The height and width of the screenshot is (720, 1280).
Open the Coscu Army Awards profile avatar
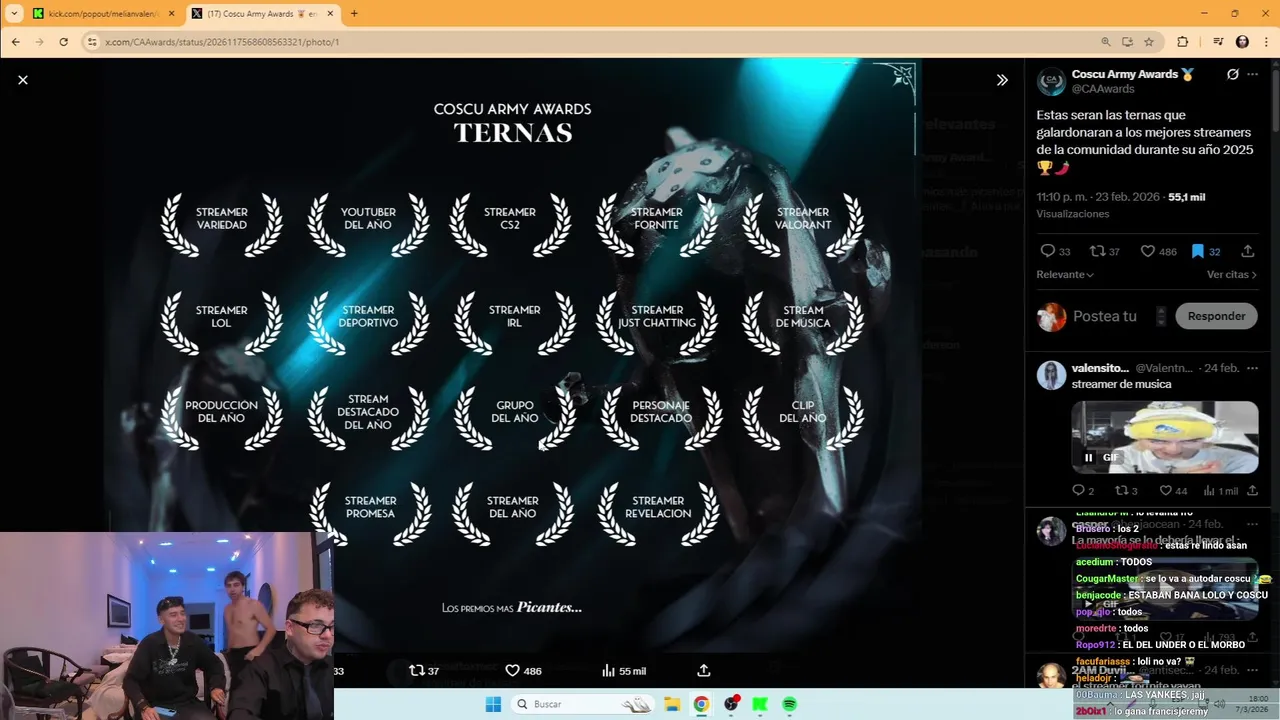coord(1051,82)
